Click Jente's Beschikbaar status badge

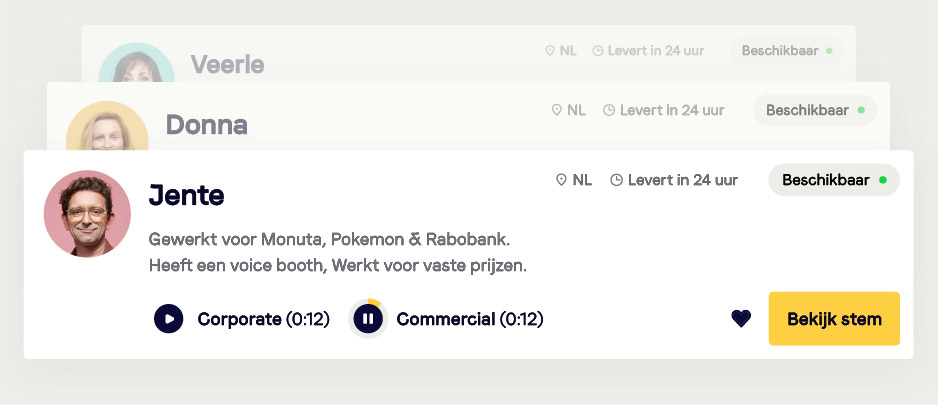833,180
